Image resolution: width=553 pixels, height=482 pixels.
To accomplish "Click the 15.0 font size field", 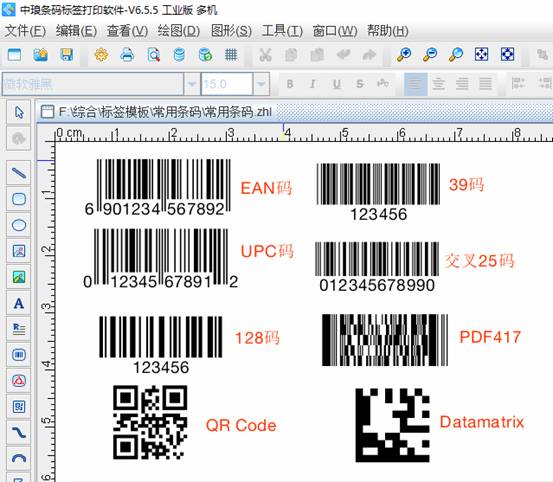I will coord(227,84).
